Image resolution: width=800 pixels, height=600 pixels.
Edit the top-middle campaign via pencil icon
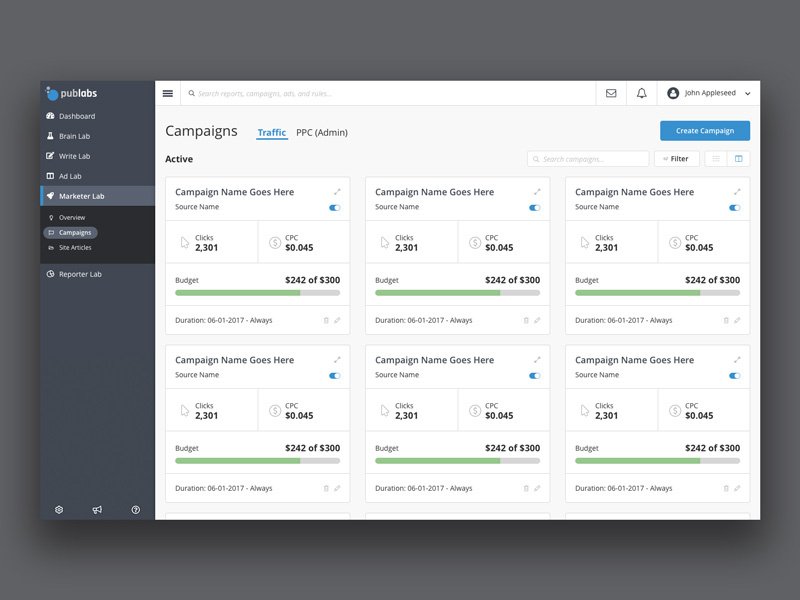click(537, 320)
